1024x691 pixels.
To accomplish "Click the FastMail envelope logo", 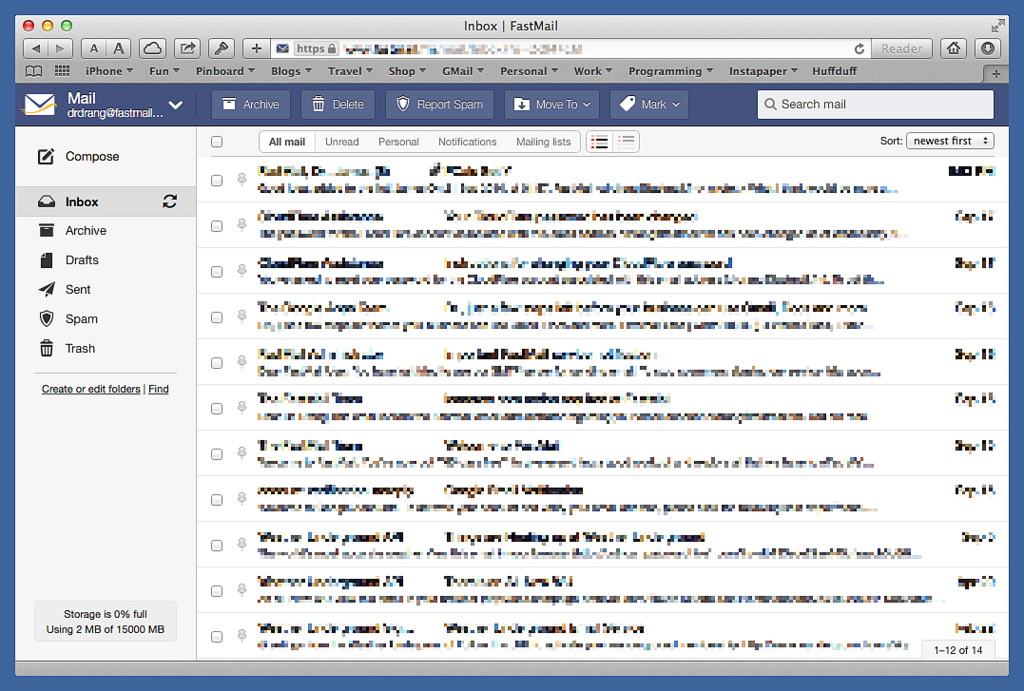I will 40,104.
